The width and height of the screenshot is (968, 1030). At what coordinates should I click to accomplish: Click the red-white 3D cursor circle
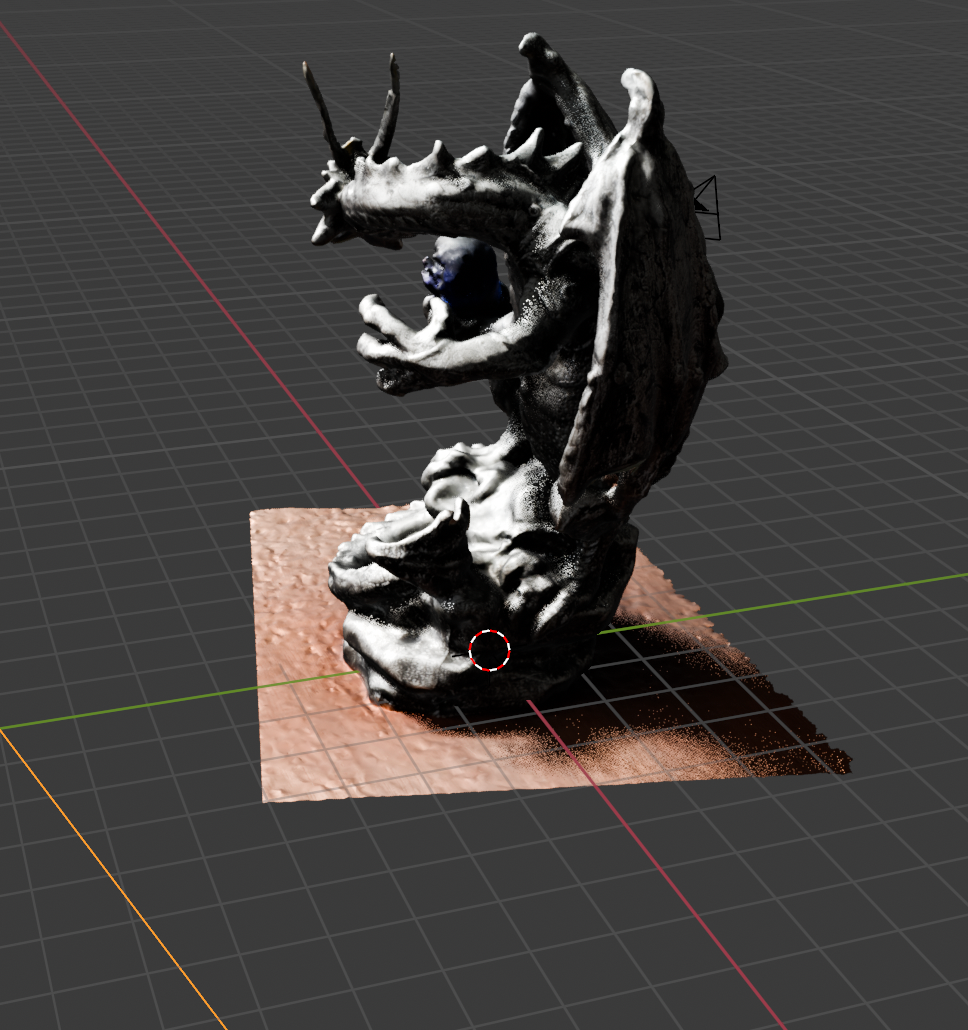pyautogui.click(x=489, y=650)
